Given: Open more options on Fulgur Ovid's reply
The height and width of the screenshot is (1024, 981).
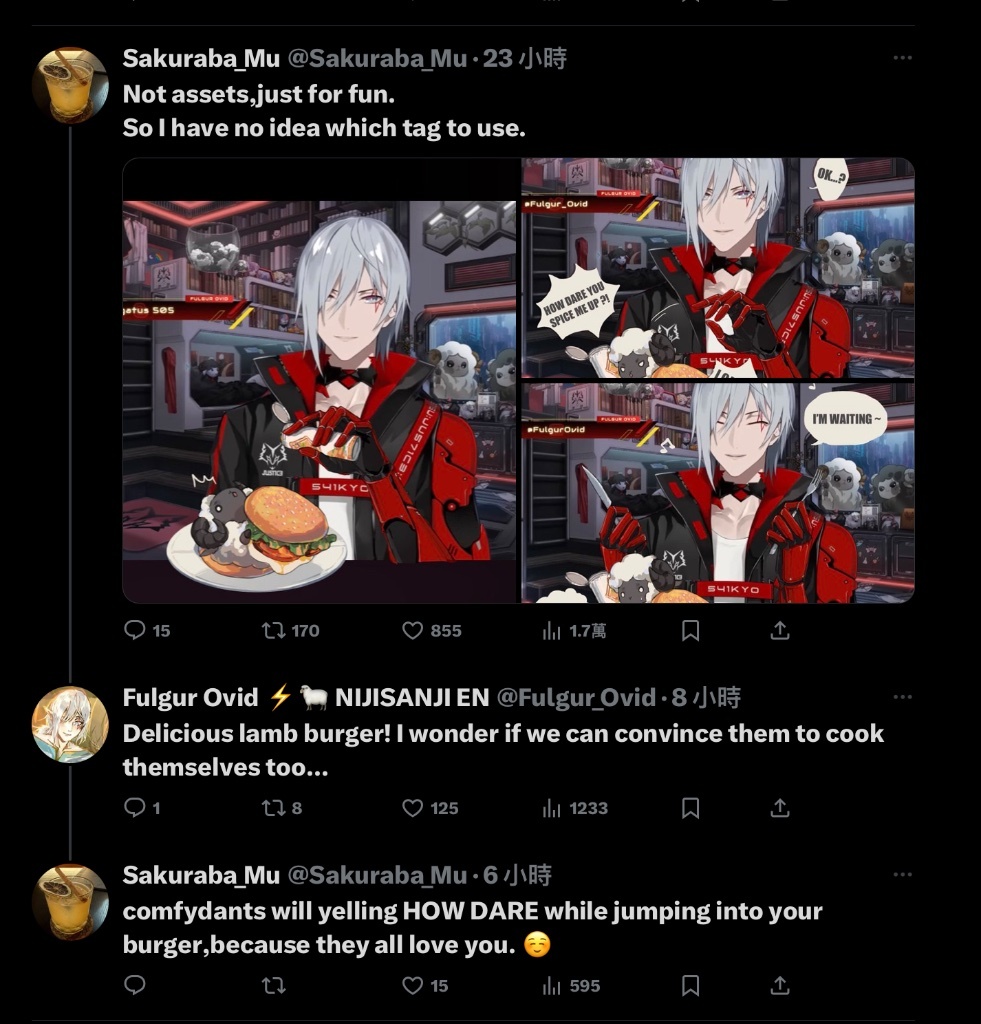Looking at the screenshot, I should (902, 697).
